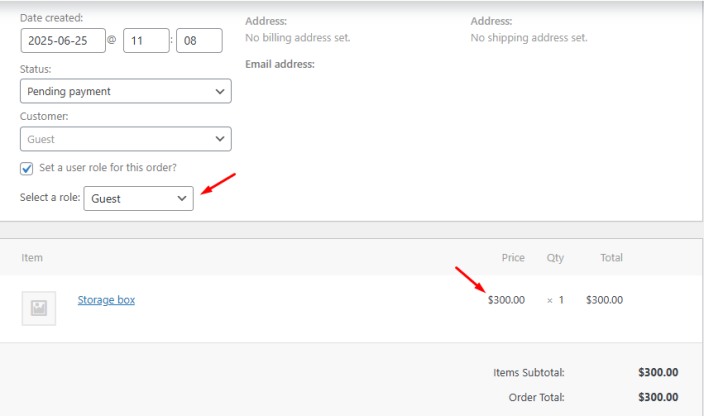Viewport: 704px width, 416px height.
Task: Click the Storage box product thumbnail placeholder
Action: pos(39,308)
